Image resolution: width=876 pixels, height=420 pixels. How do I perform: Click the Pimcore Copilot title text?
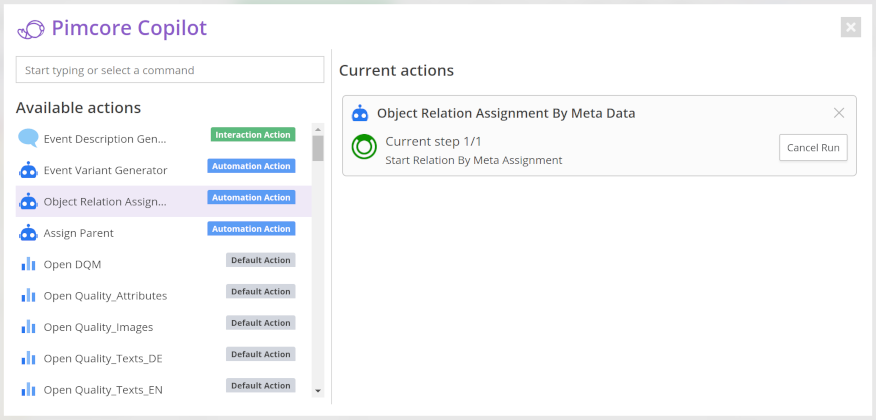click(x=129, y=28)
